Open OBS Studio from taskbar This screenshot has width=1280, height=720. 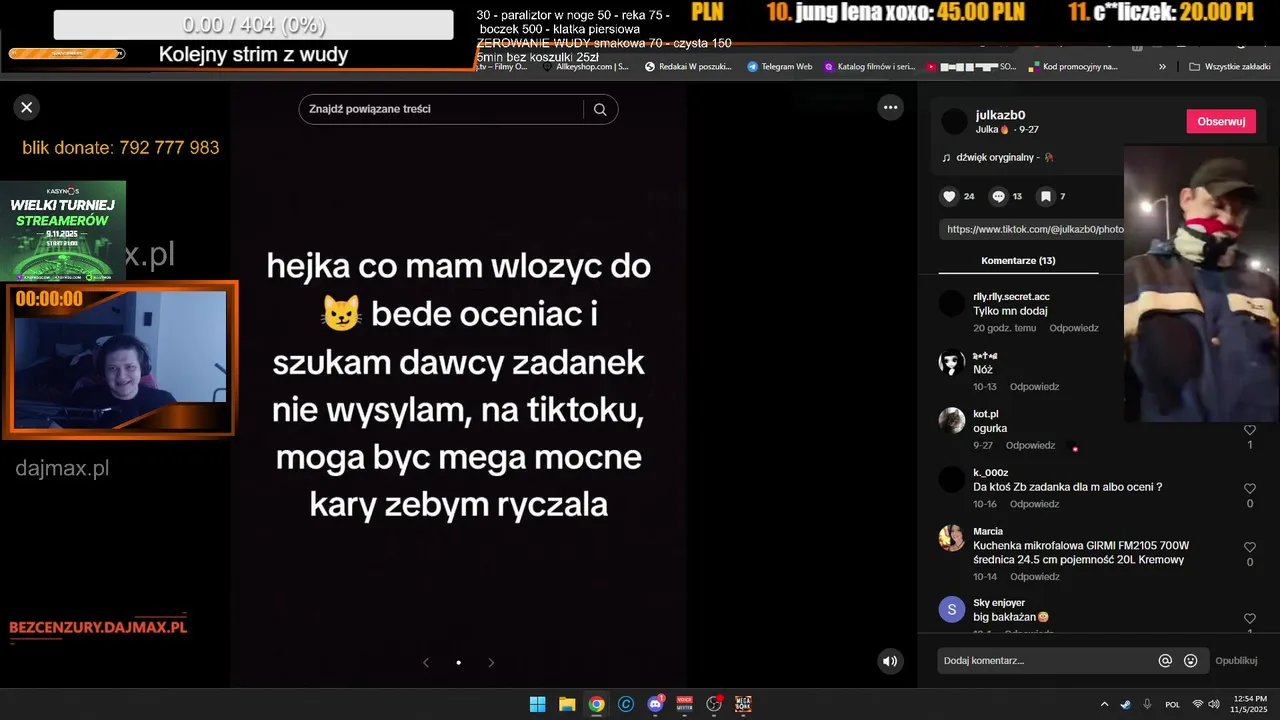click(x=714, y=704)
